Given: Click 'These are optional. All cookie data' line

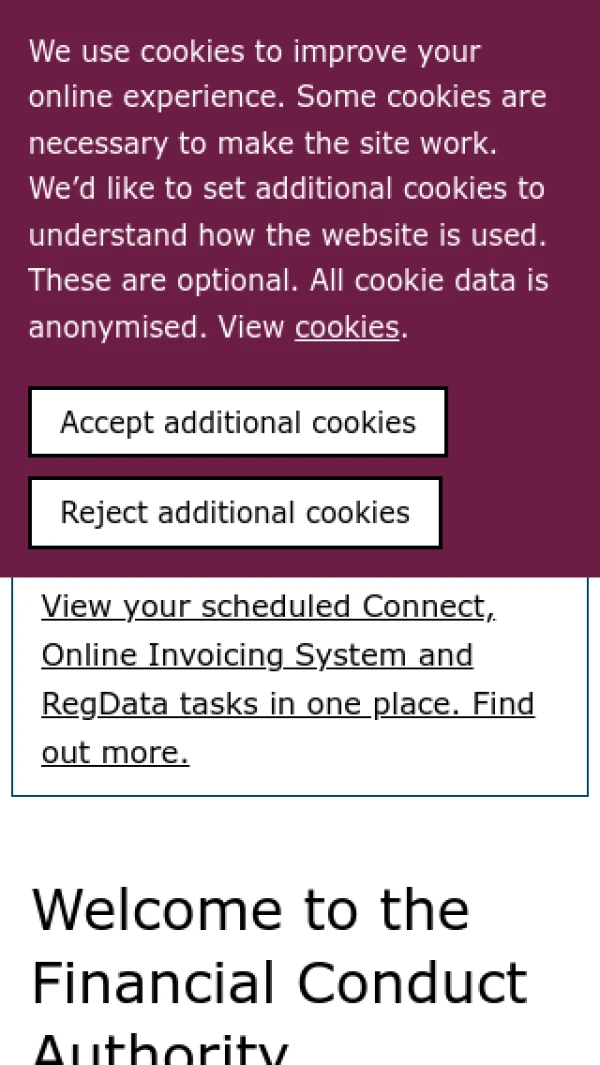Looking at the screenshot, I should click(x=288, y=280).
